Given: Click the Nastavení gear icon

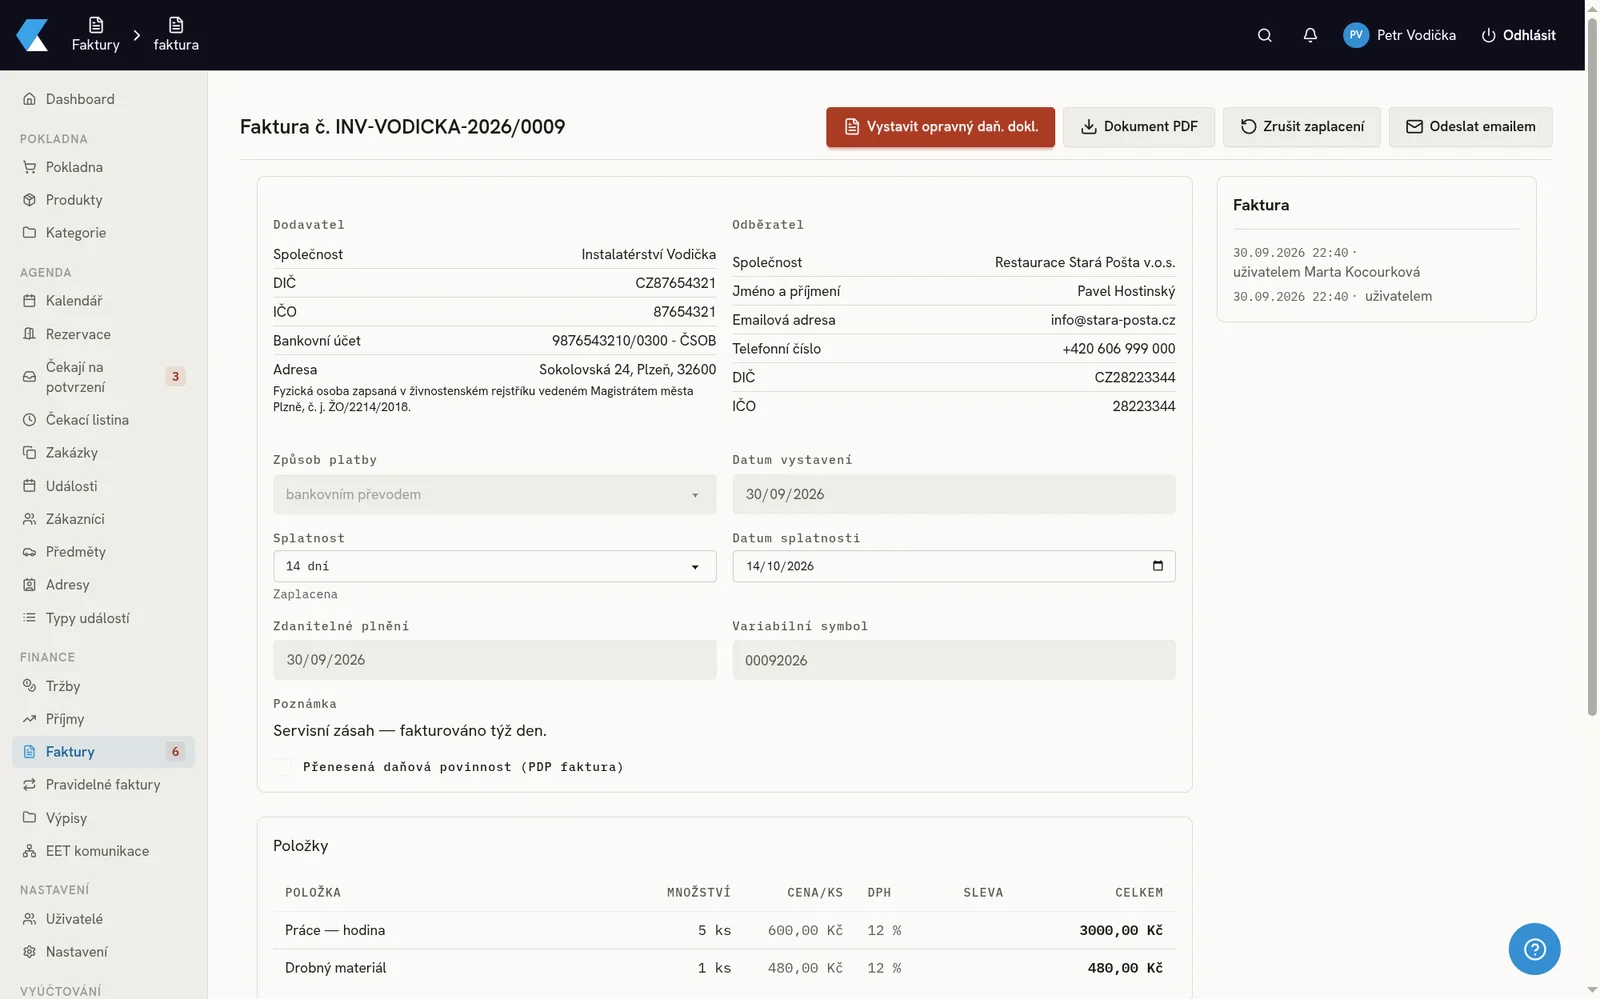Looking at the screenshot, I should pos(29,952).
